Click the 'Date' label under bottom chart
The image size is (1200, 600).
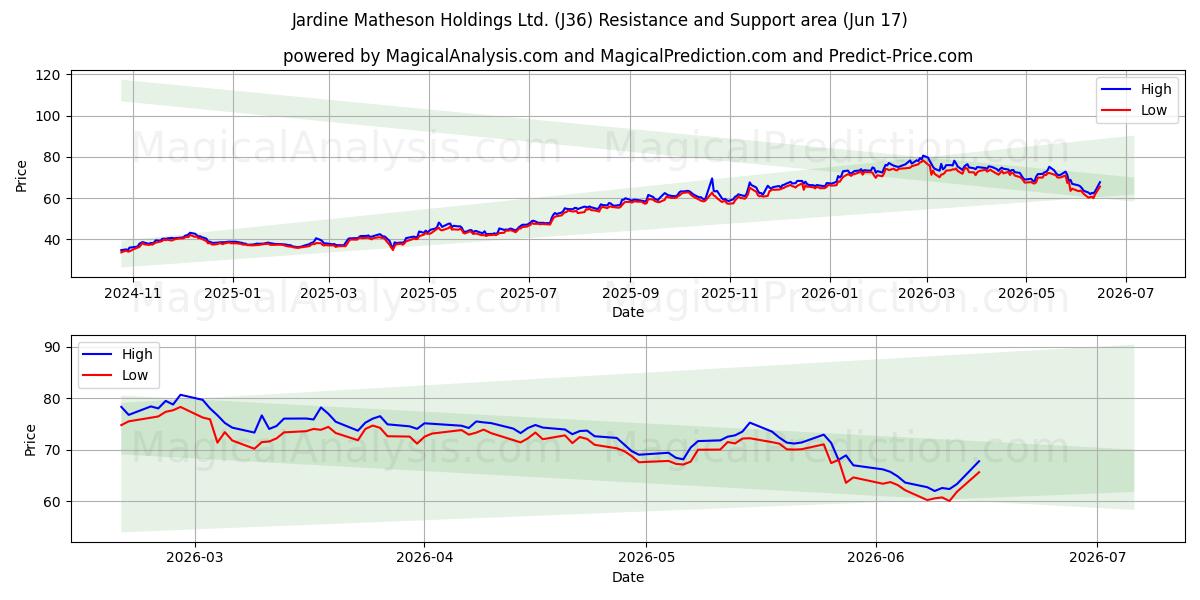click(628, 577)
